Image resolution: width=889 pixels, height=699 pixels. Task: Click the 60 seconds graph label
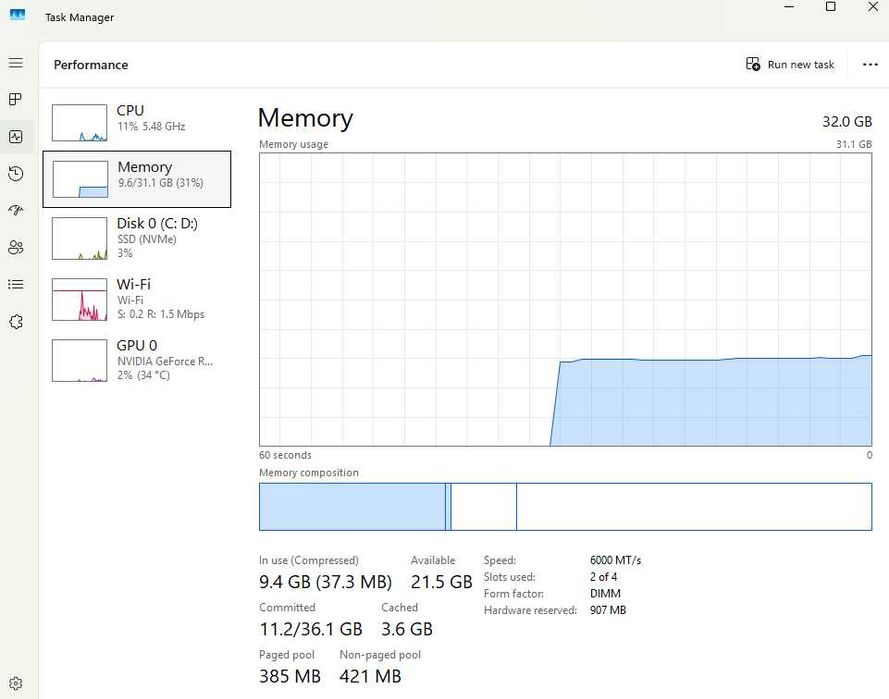[285, 455]
